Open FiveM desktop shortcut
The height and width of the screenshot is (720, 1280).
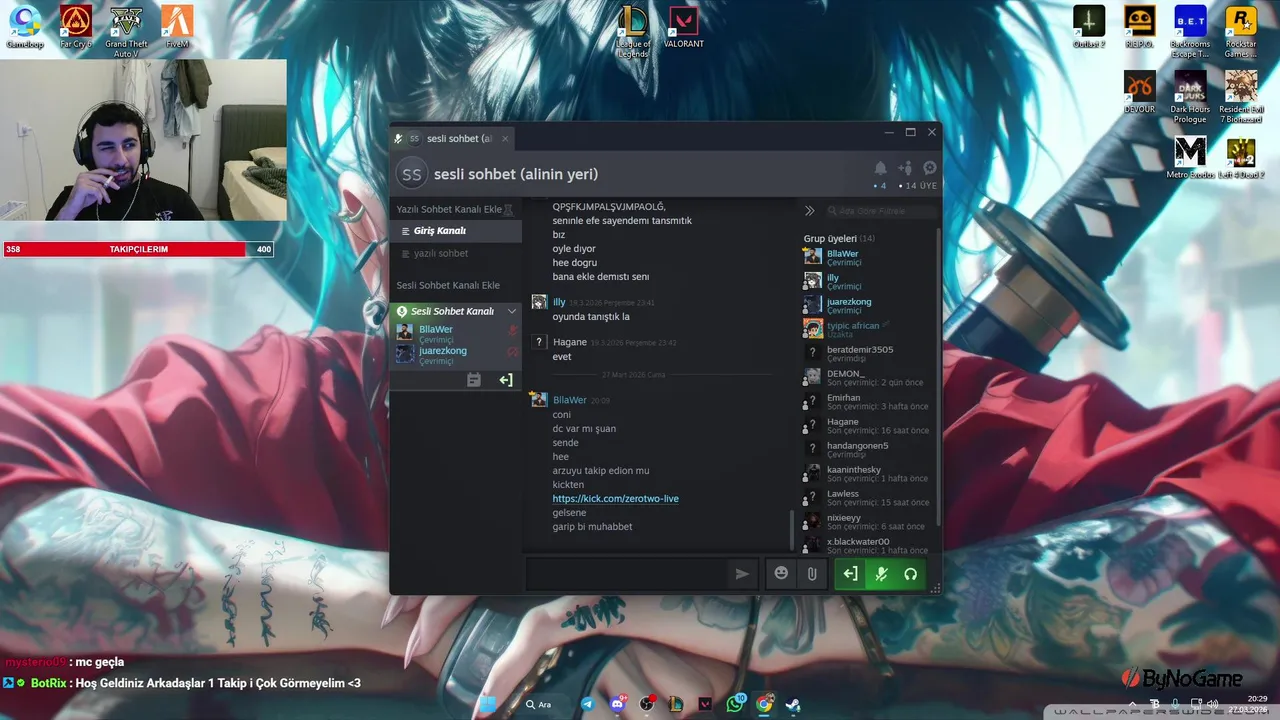(177, 27)
